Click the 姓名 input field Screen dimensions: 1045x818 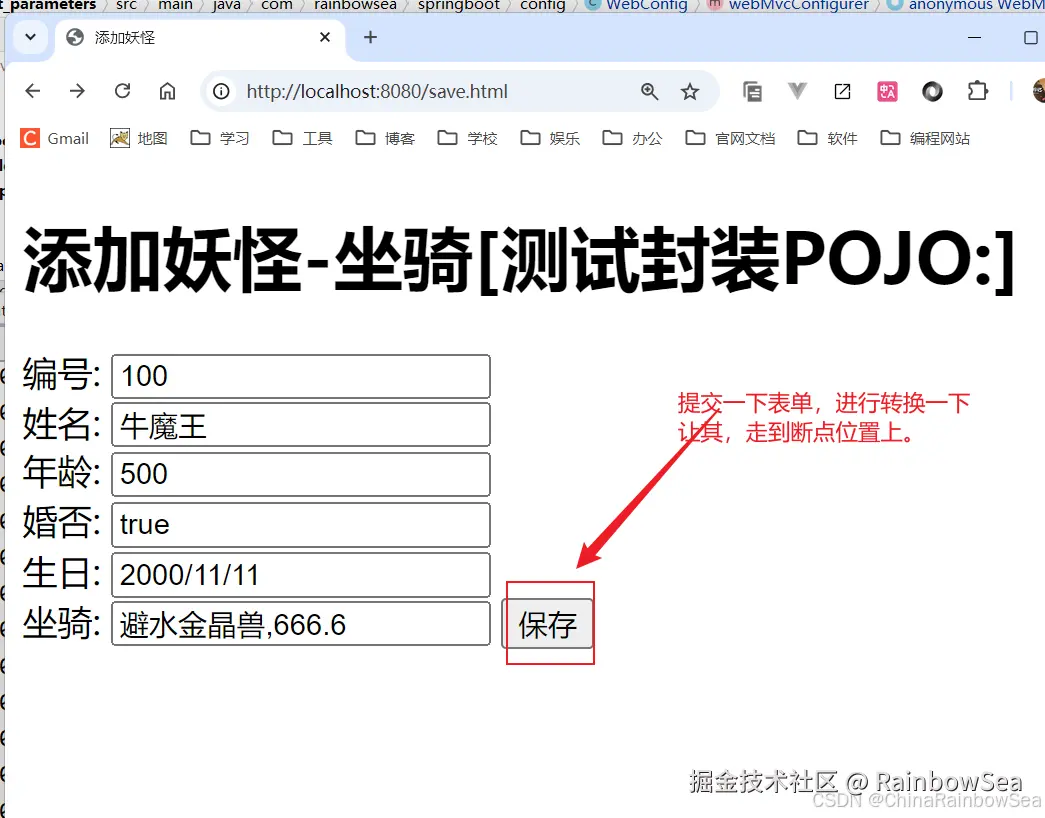[x=300, y=424]
